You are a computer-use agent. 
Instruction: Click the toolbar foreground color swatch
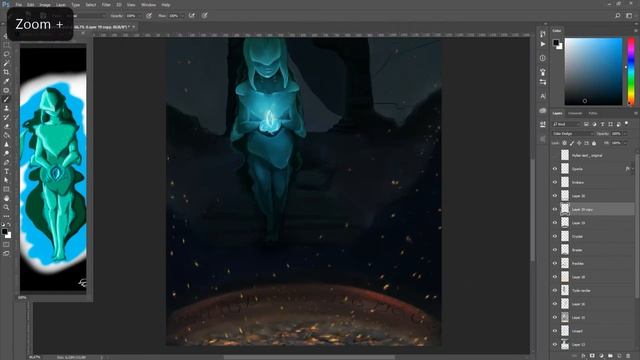click(4, 231)
